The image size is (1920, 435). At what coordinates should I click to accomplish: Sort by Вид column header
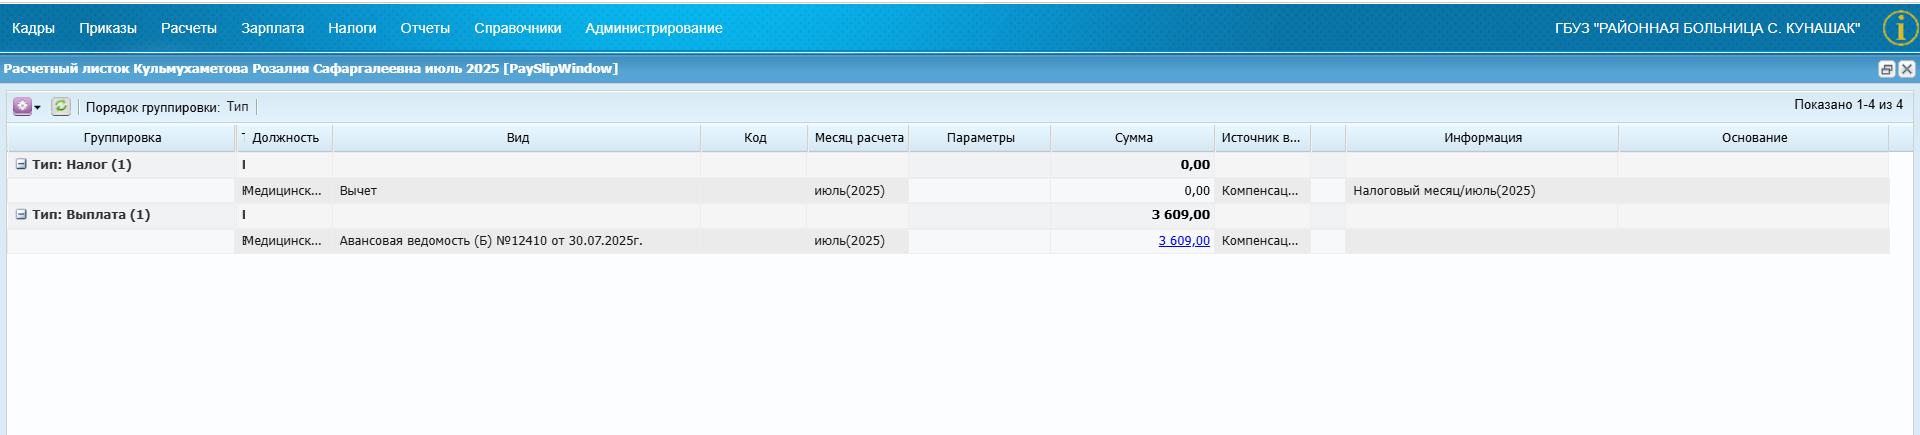517,138
